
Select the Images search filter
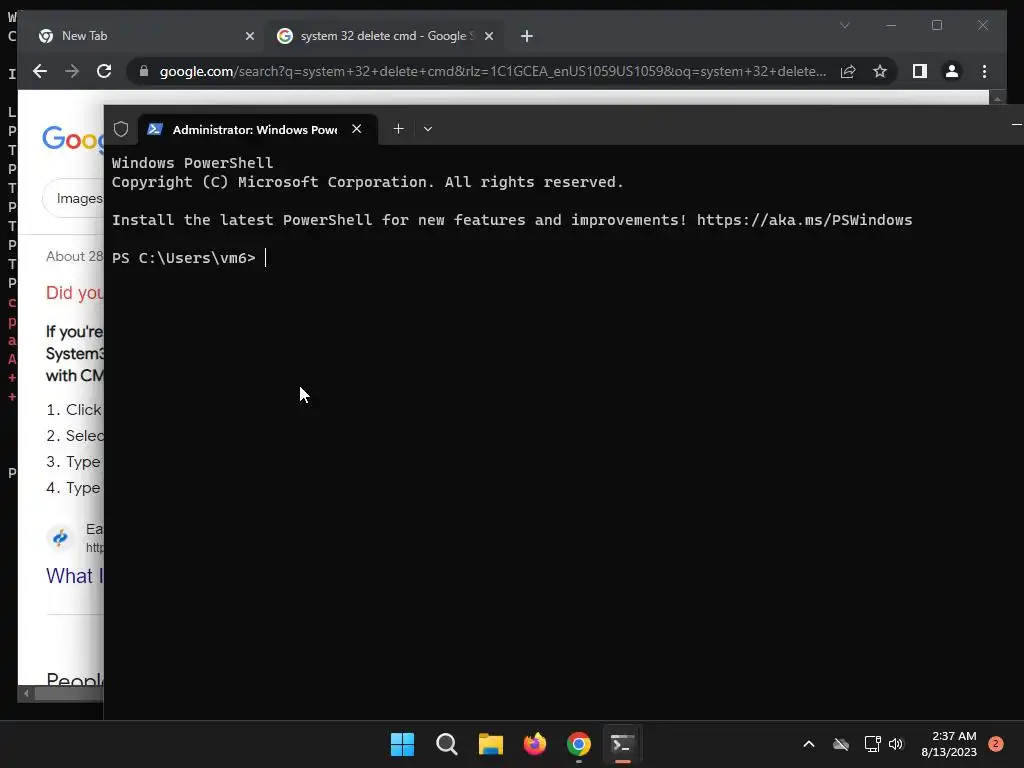coord(73,198)
